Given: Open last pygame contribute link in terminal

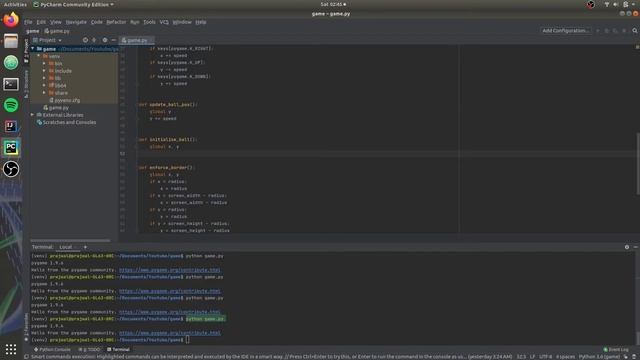Looking at the screenshot, I should click(x=169, y=333).
